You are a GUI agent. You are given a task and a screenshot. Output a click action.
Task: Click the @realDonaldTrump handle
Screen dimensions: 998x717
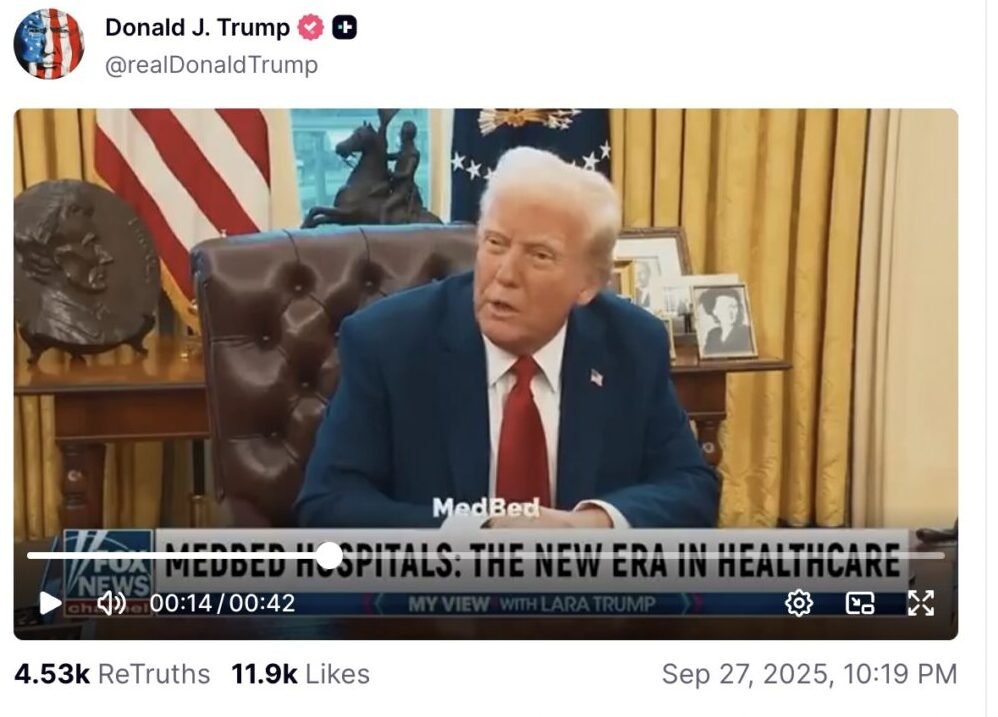click(x=211, y=65)
